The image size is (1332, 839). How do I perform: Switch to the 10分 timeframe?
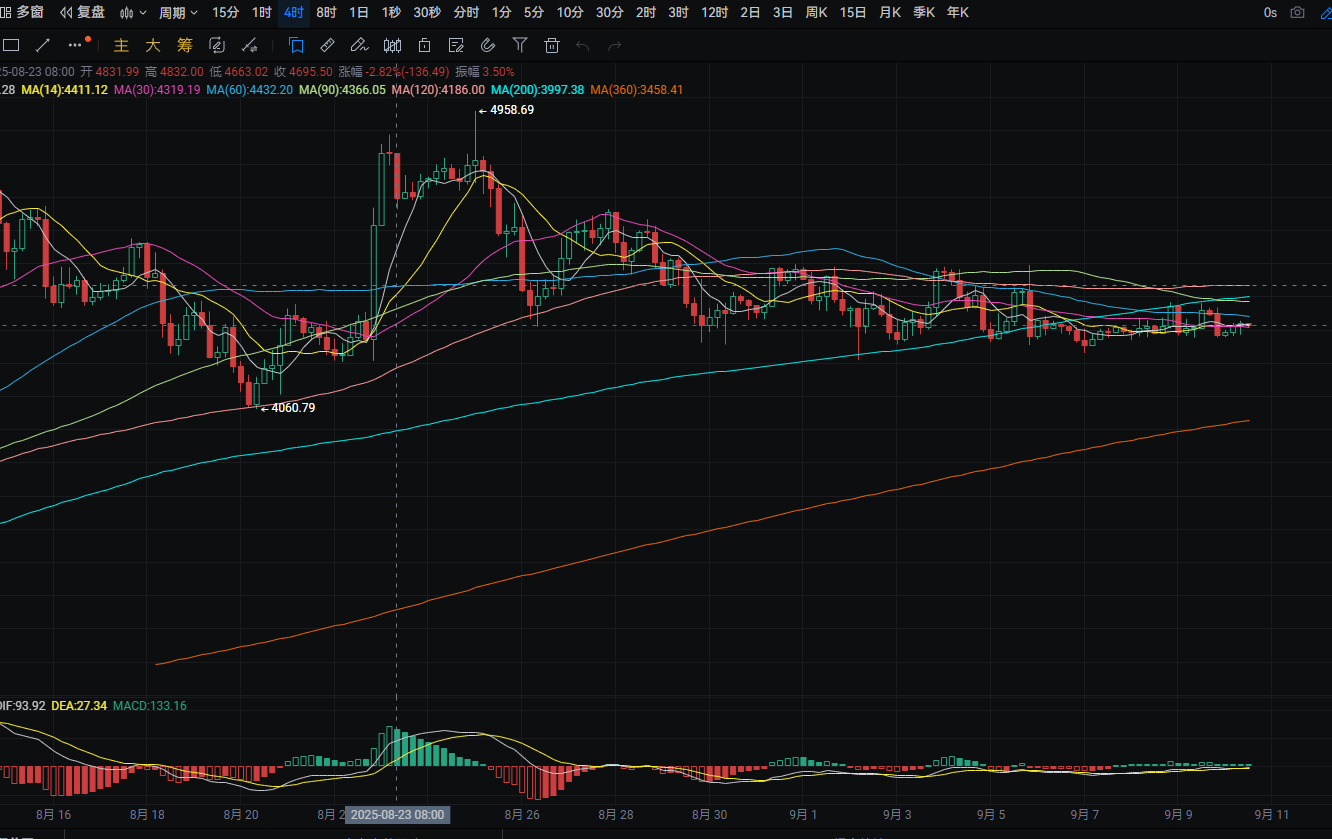click(570, 13)
